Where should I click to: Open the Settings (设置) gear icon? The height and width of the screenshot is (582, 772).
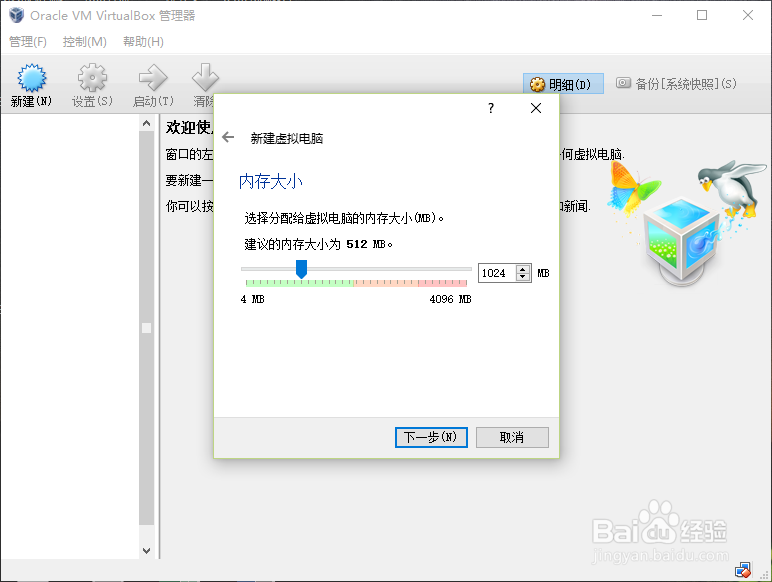point(92,78)
